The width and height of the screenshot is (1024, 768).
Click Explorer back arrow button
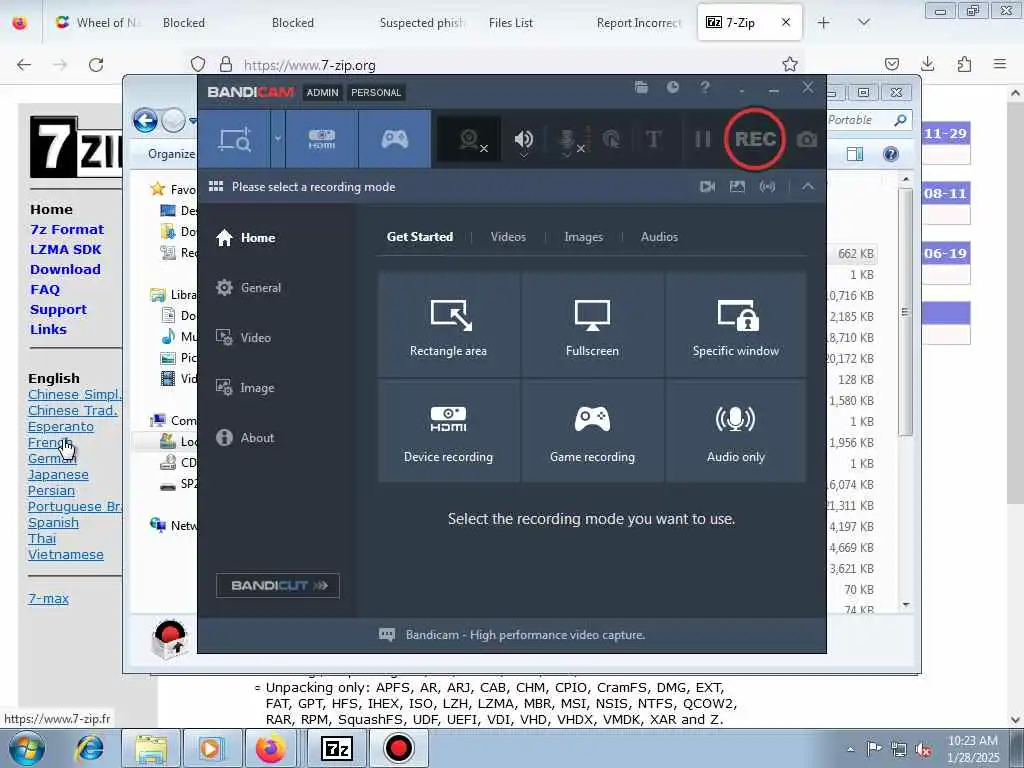click(x=145, y=121)
